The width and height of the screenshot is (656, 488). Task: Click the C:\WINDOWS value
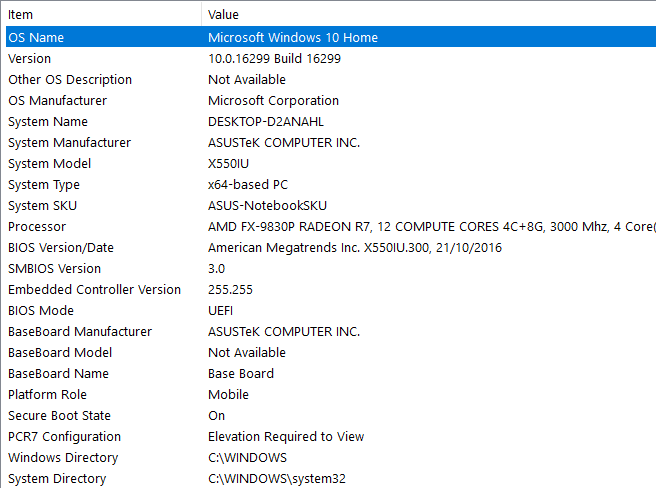[248, 457]
